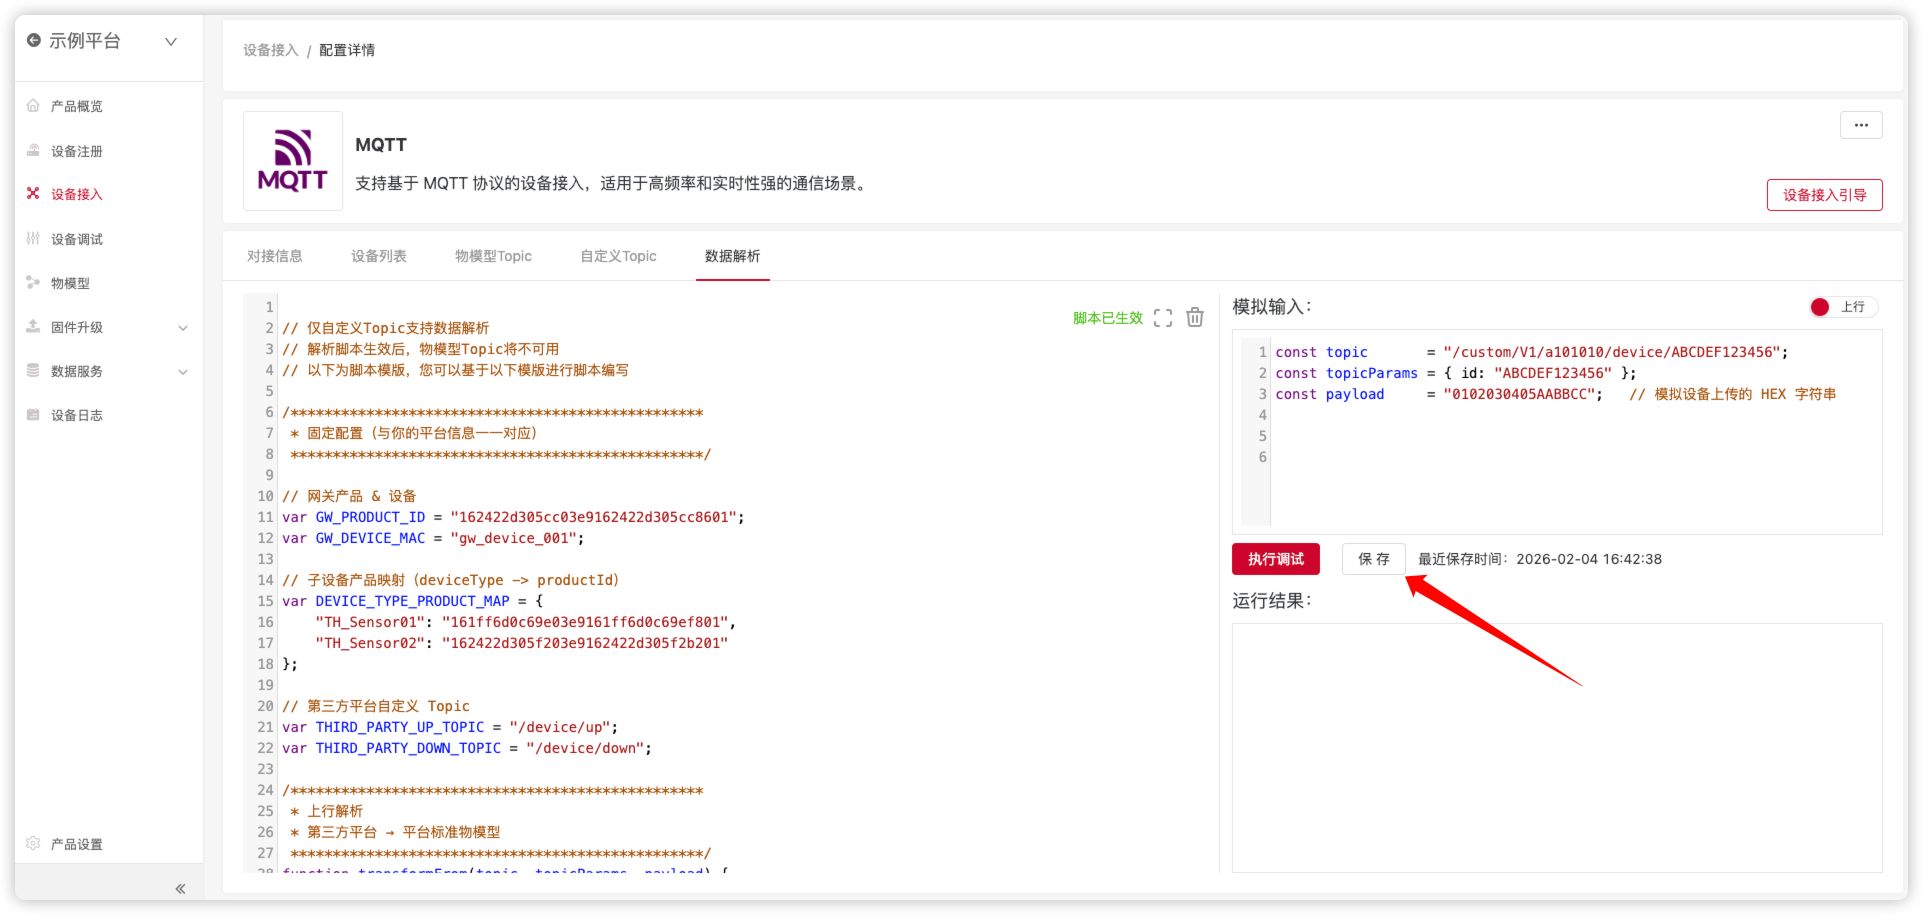Screen dimensions: 1923x915
Task: Open 物模型 in the sidebar
Action: click(x=70, y=283)
